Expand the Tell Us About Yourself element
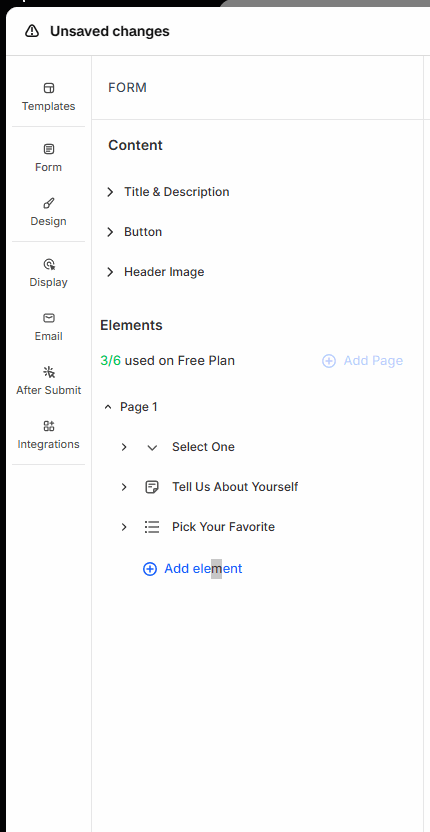Screen dimensions: 430x832 124,487
